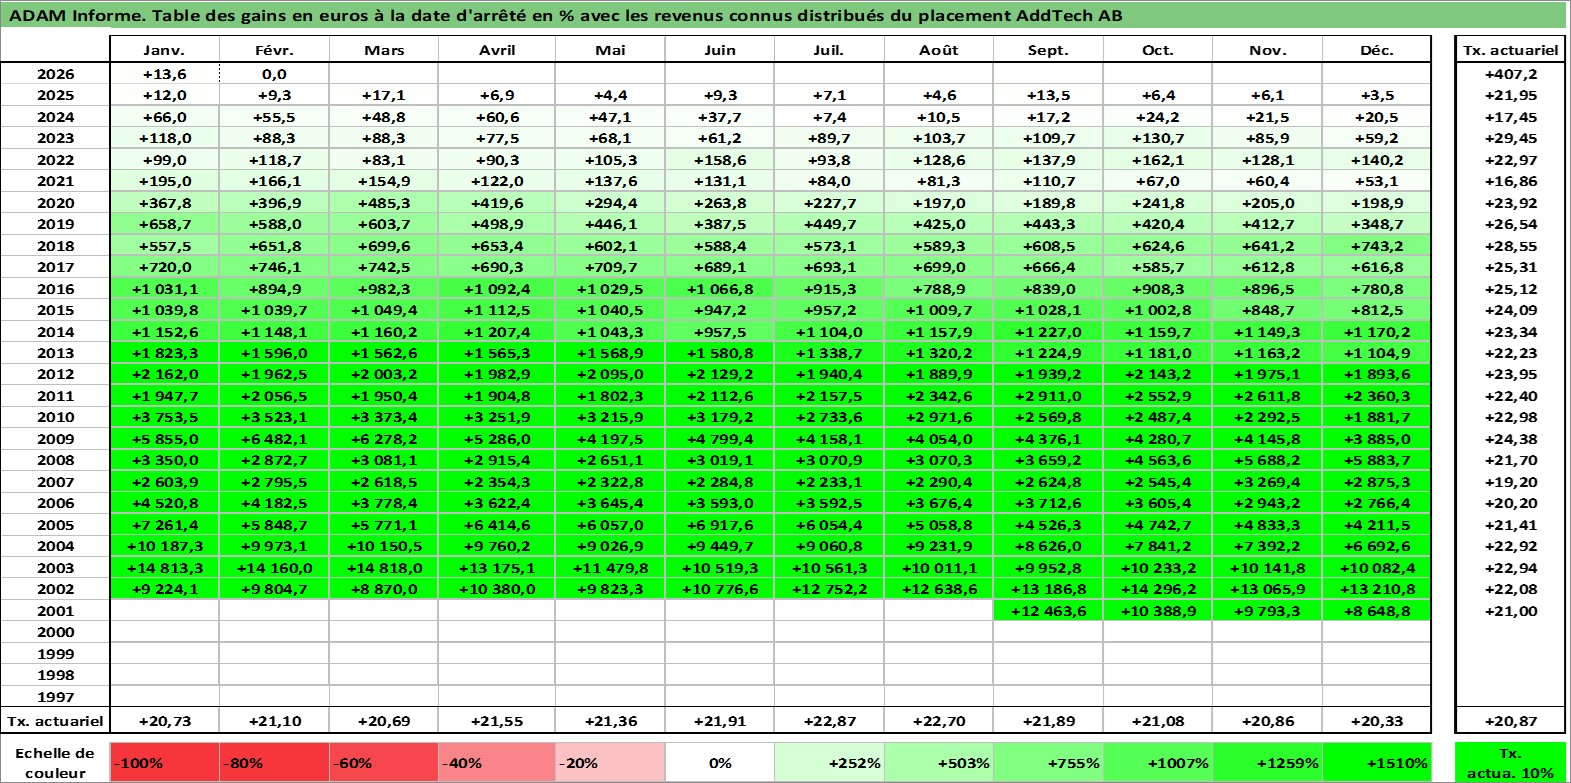Click the +6 917,6 cell for June 2005
1571x783 pixels.
coord(720,525)
